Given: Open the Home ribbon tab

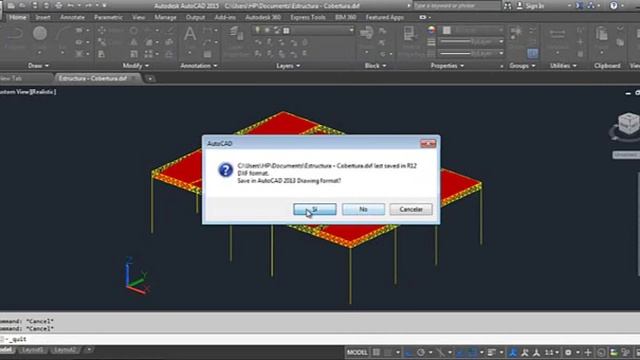Looking at the screenshot, I should point(18,18).
